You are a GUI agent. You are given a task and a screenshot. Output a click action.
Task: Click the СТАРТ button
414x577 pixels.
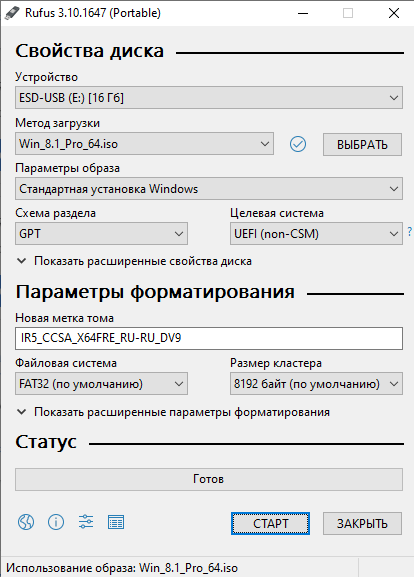point(270,523)
